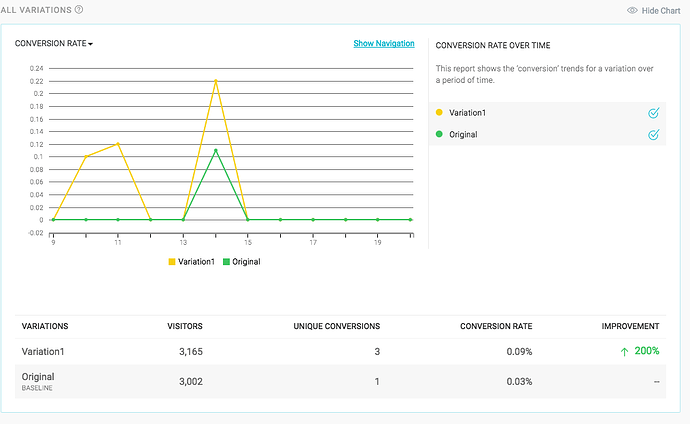Select the Original baseline row name
The height and width of the screenshot is (424, 690).
point(38,377)
